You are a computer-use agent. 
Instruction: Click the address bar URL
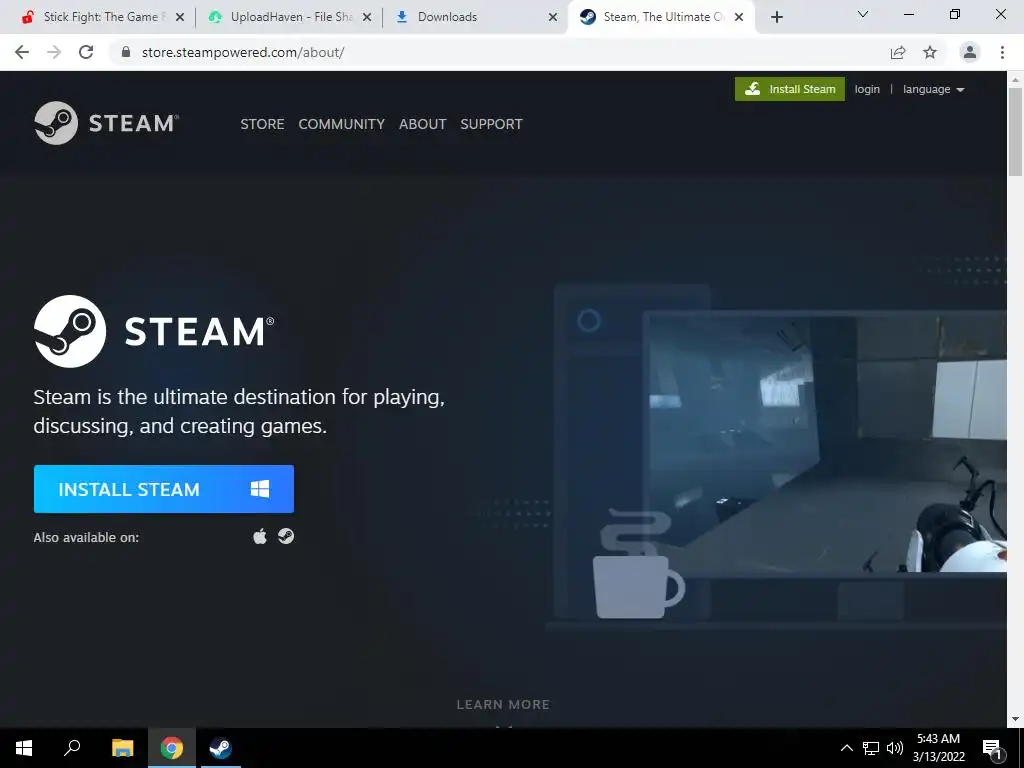click(243, 52)
